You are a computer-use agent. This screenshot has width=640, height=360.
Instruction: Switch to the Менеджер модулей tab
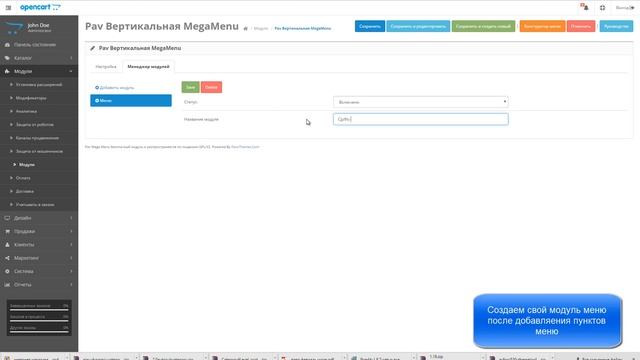149,67
